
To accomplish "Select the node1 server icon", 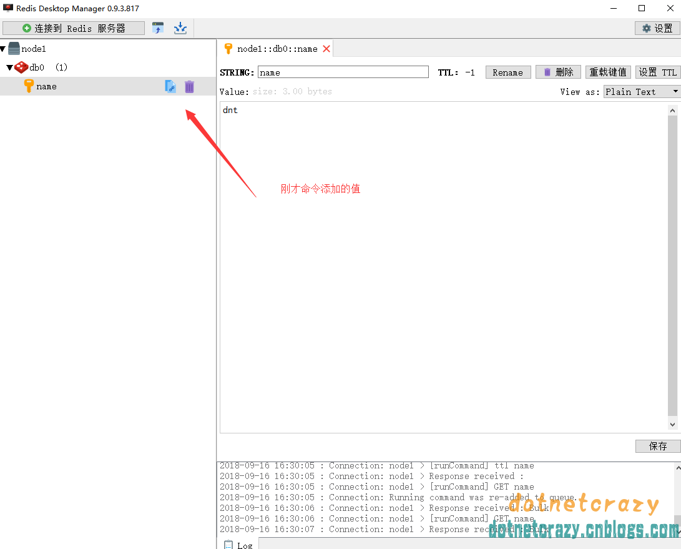I will [x=14, y=48].
